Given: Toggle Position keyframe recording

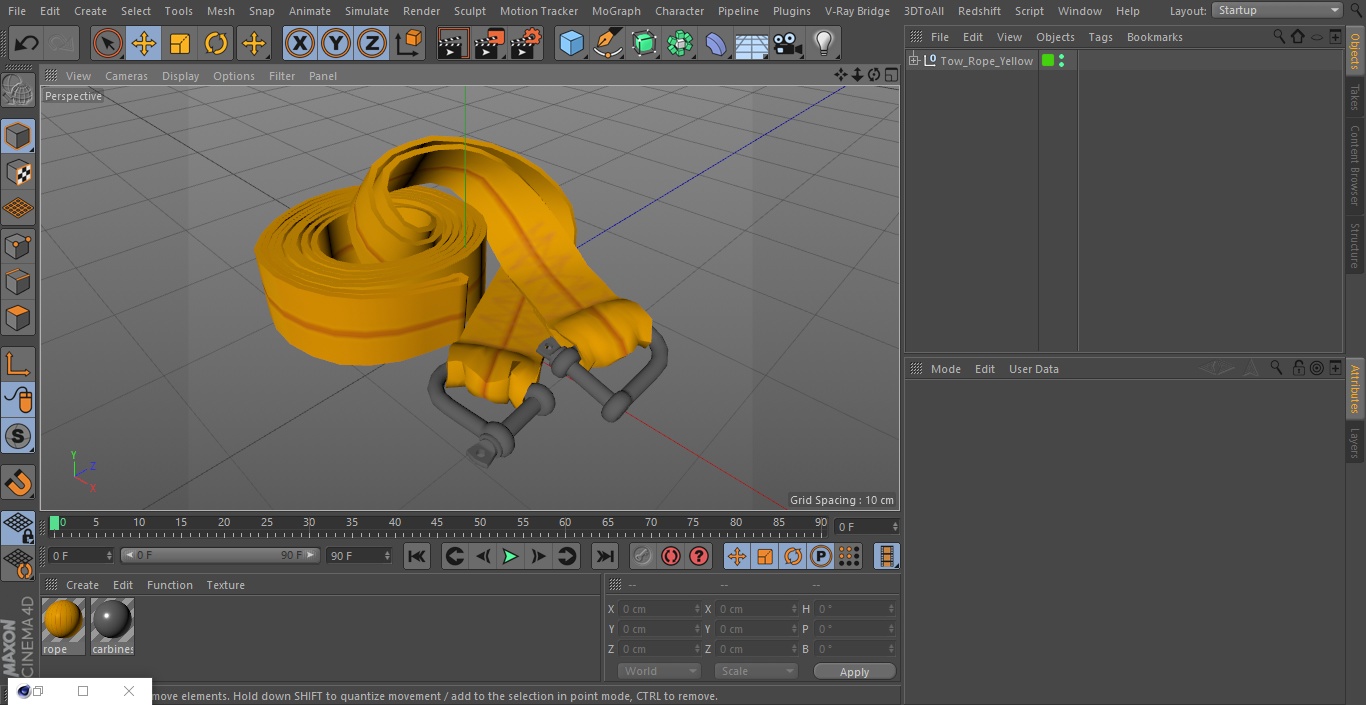Looking at the screenshot, I should pos(737,556).
